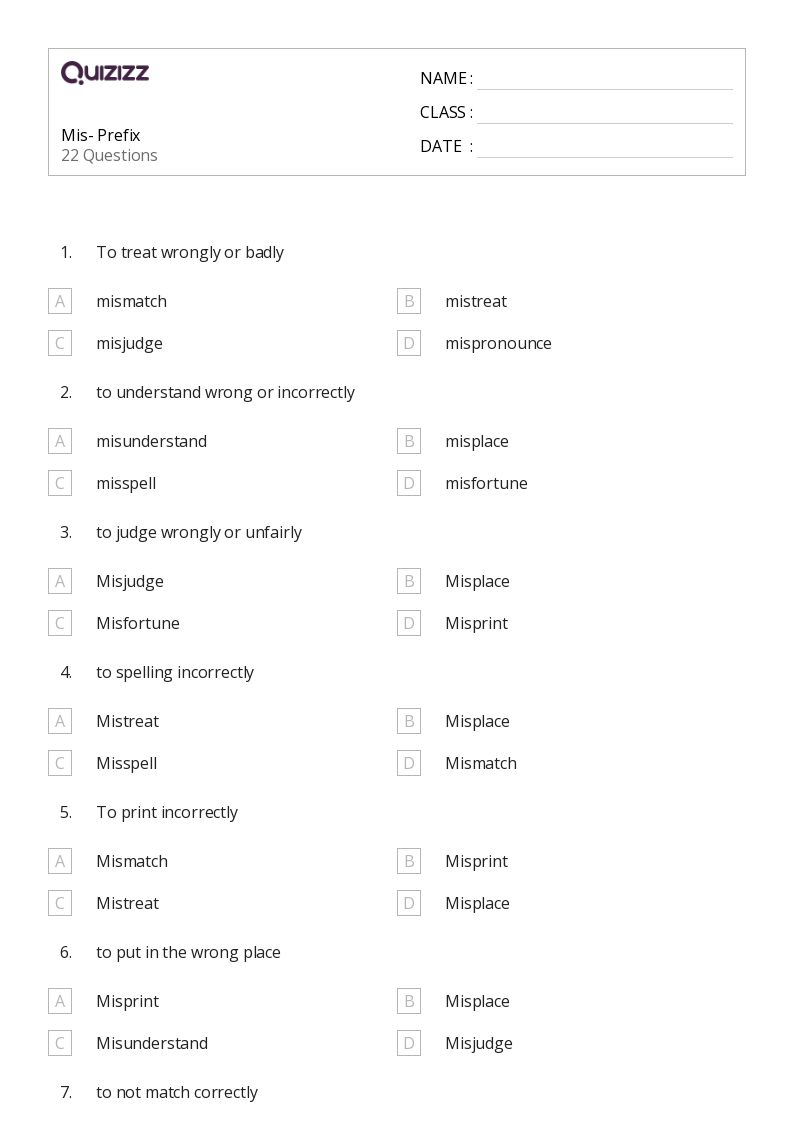Tick box A next to misunderstand
The width and height of the screenshot is (794, 1123).
(60, 440)
